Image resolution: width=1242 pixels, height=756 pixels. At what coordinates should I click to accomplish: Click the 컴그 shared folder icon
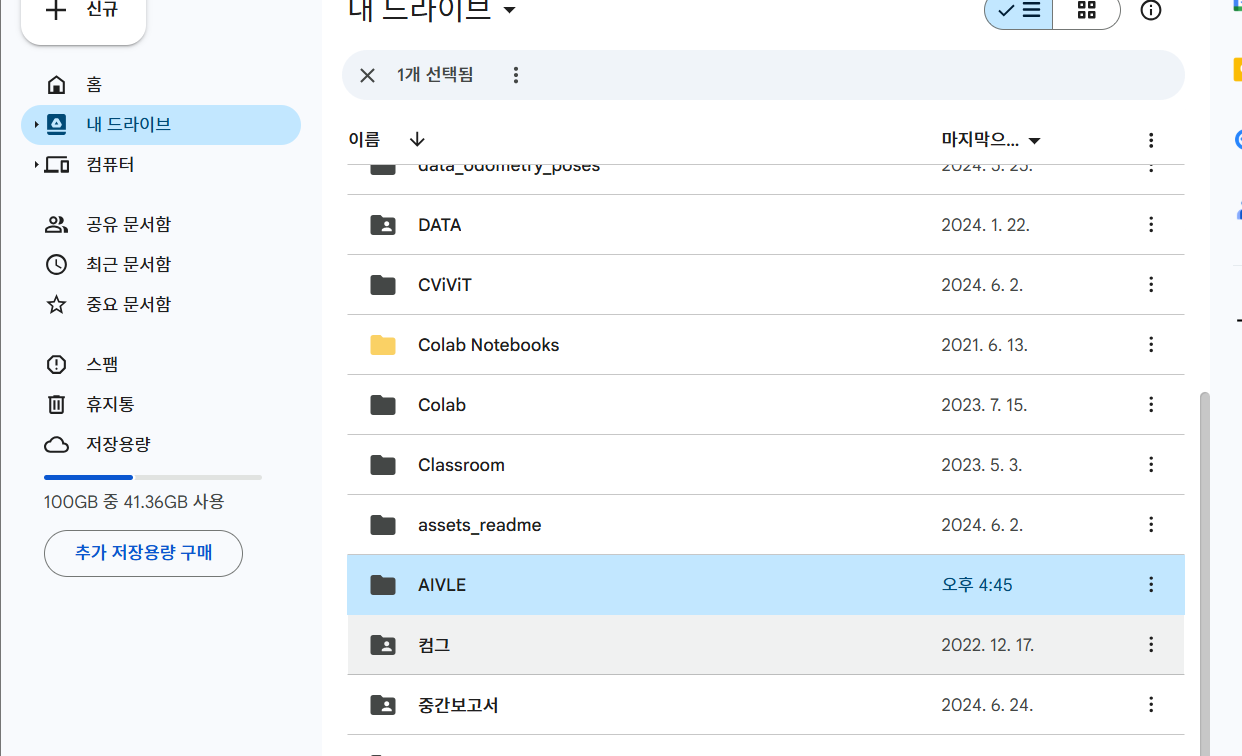coord(383,645)
